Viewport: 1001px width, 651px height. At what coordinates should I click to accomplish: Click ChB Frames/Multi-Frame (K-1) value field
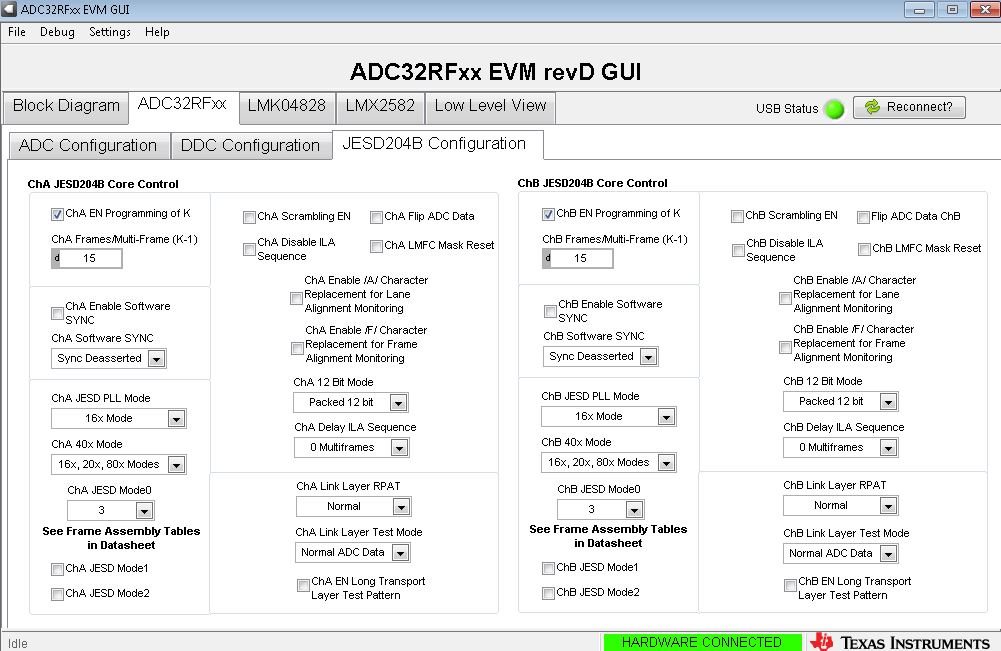tap(582, 258)
